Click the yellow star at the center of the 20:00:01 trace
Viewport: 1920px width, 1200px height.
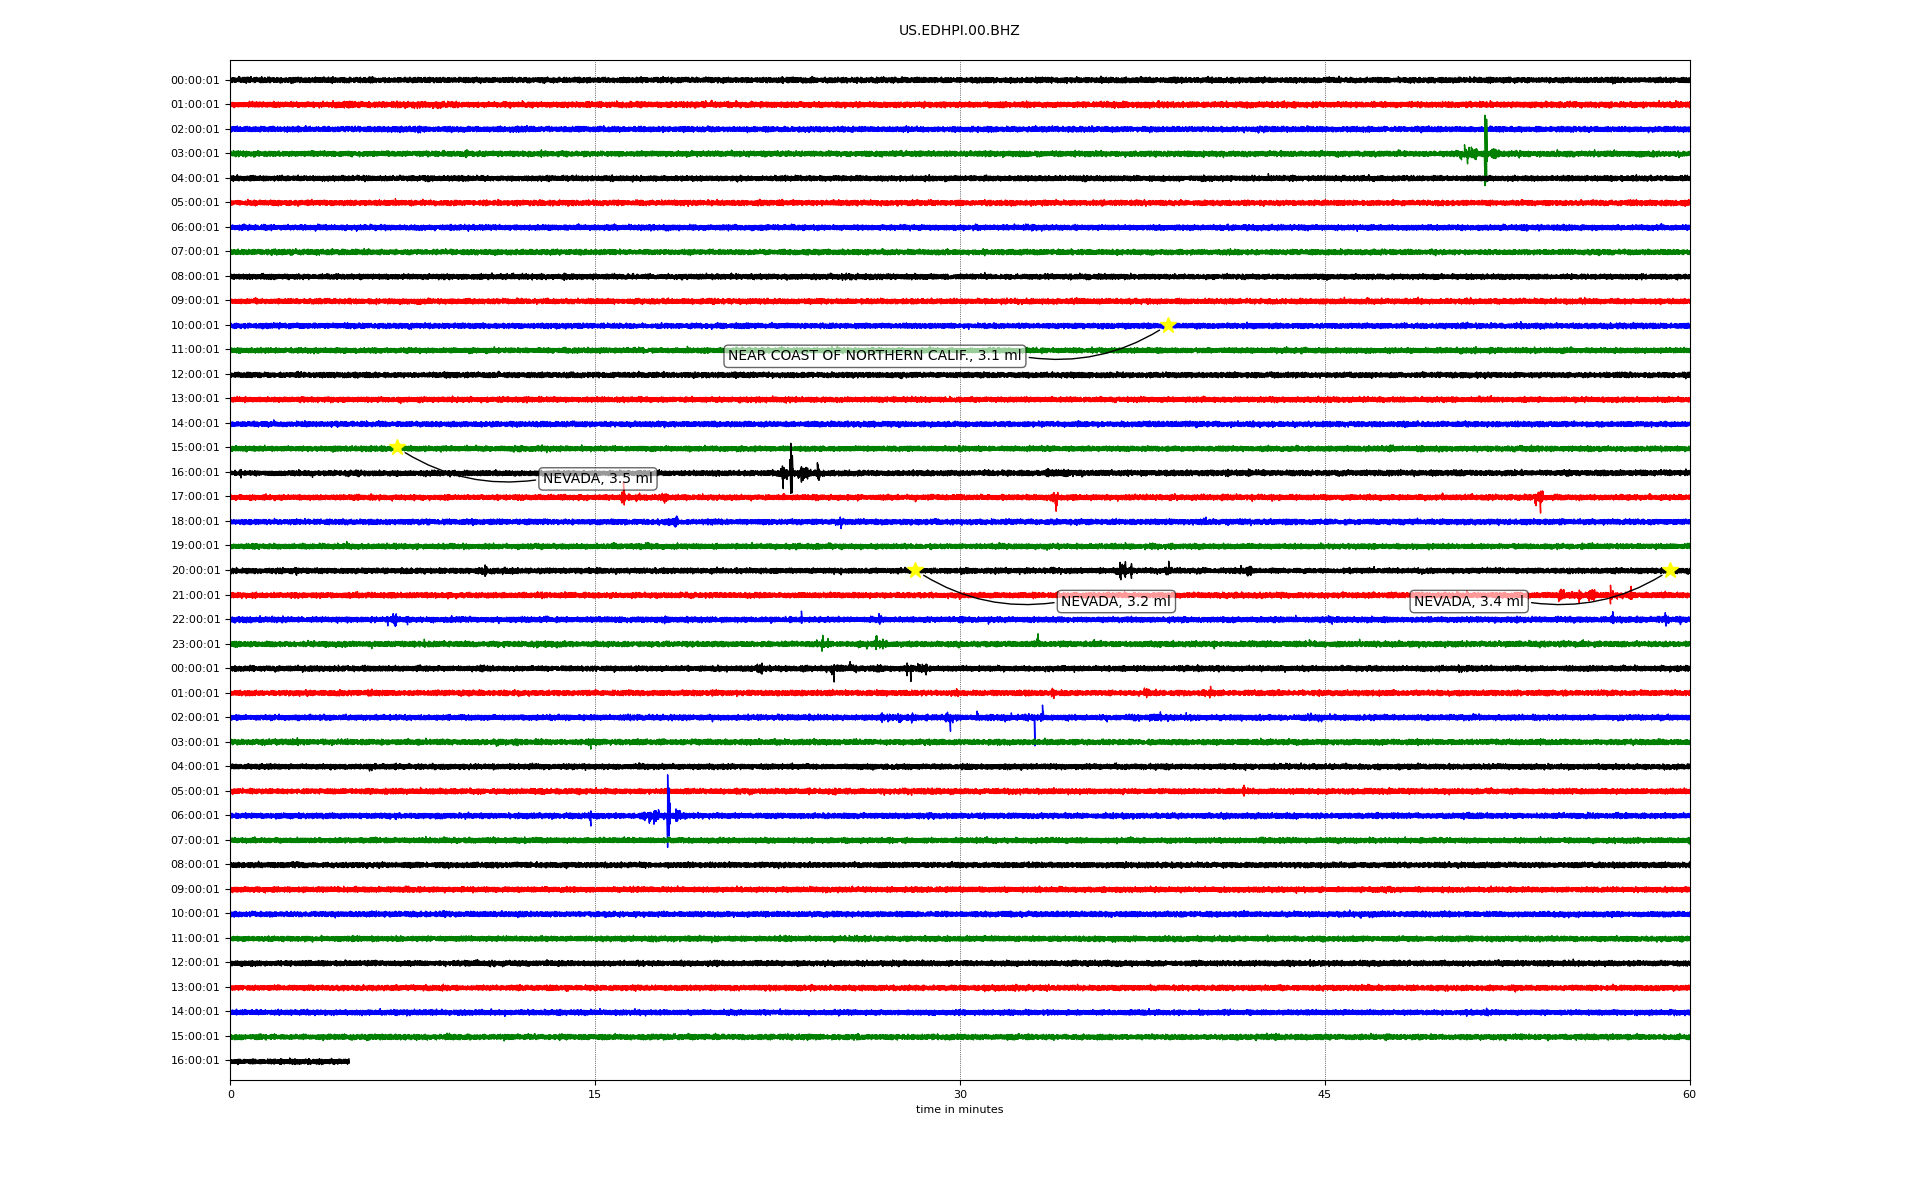pyautogui.click(x=915, y=570)
